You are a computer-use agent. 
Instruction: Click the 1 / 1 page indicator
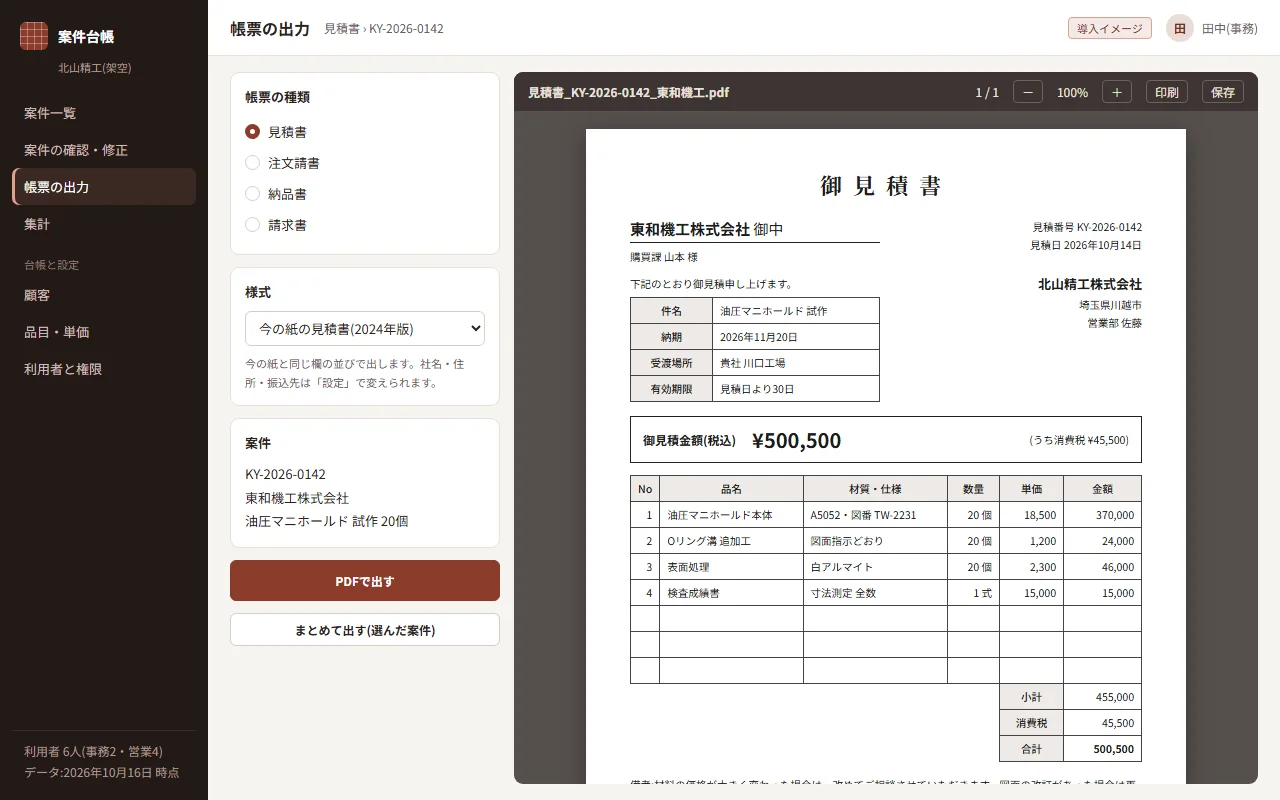click(987, 92)
